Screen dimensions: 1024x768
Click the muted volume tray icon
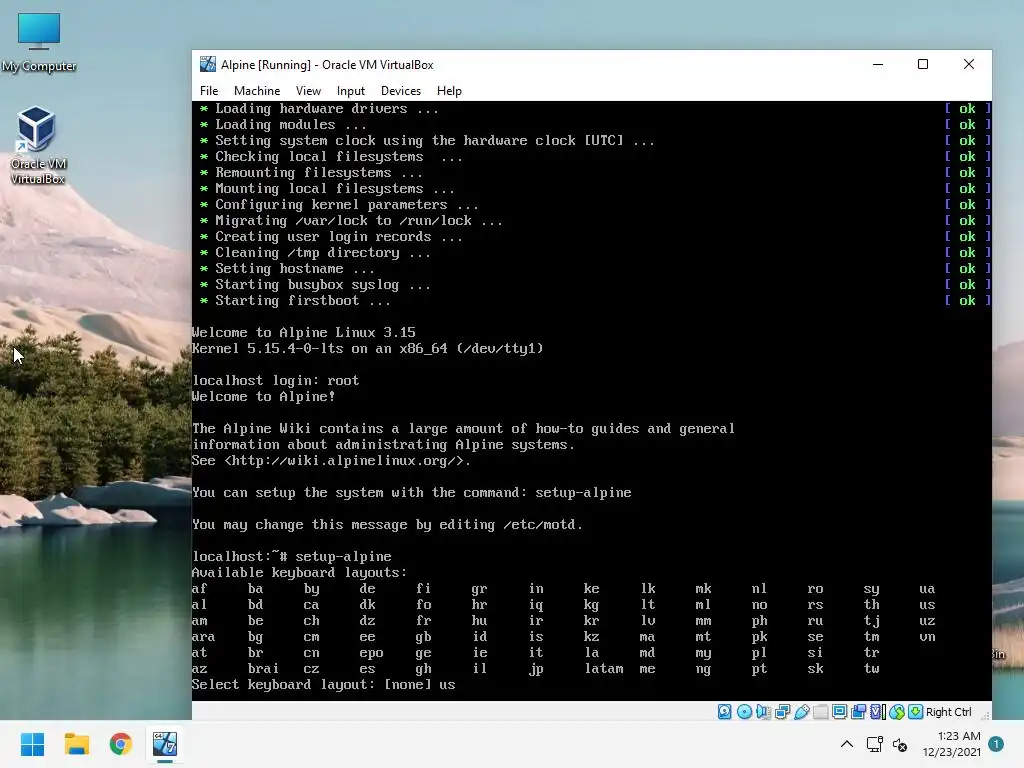click(x=900, y=744)
